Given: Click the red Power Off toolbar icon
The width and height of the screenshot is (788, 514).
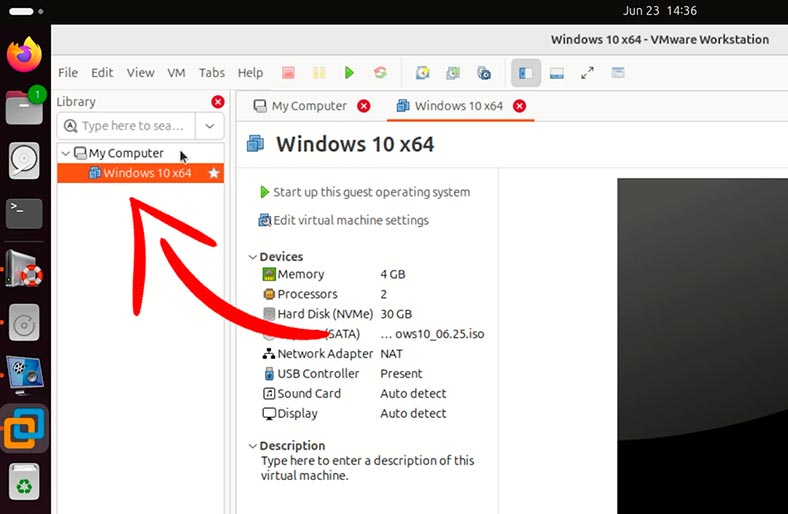Looking at the screenshot, I should 288,73.
